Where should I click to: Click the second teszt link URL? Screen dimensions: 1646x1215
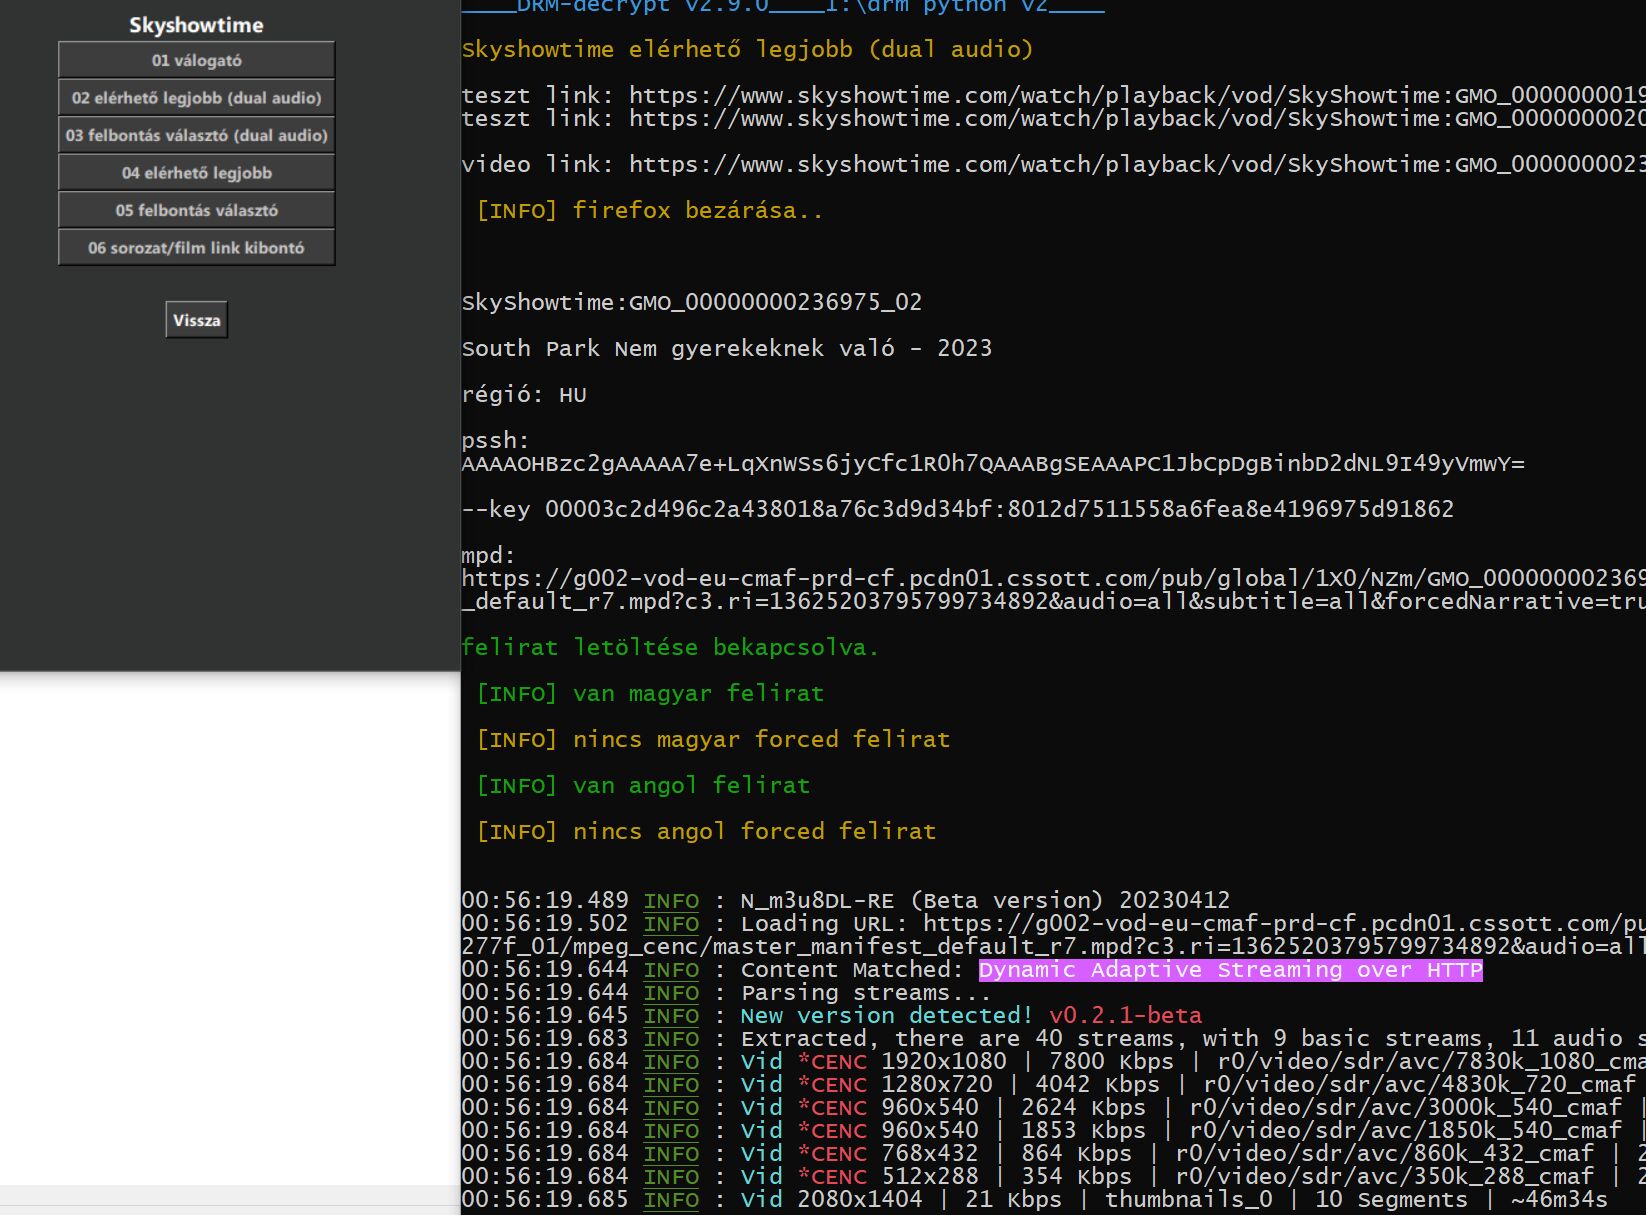[x=1137, y=118]
